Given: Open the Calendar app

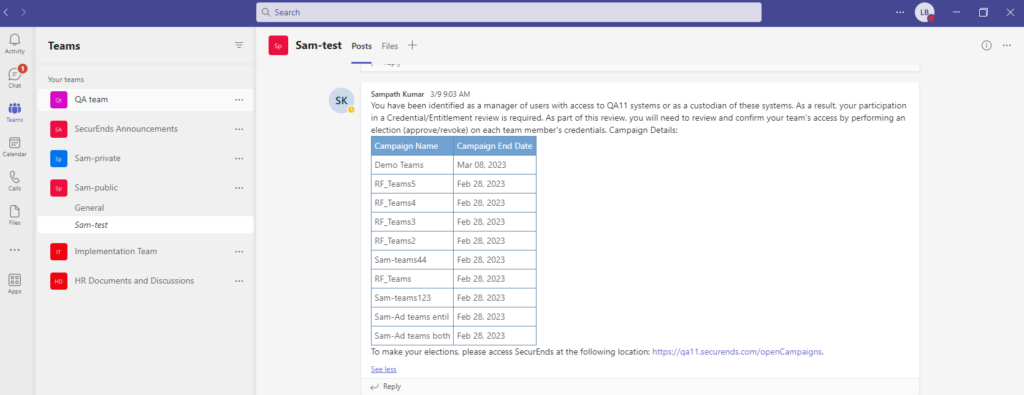Looking at the screenshot, I should [x=14, y=146].
